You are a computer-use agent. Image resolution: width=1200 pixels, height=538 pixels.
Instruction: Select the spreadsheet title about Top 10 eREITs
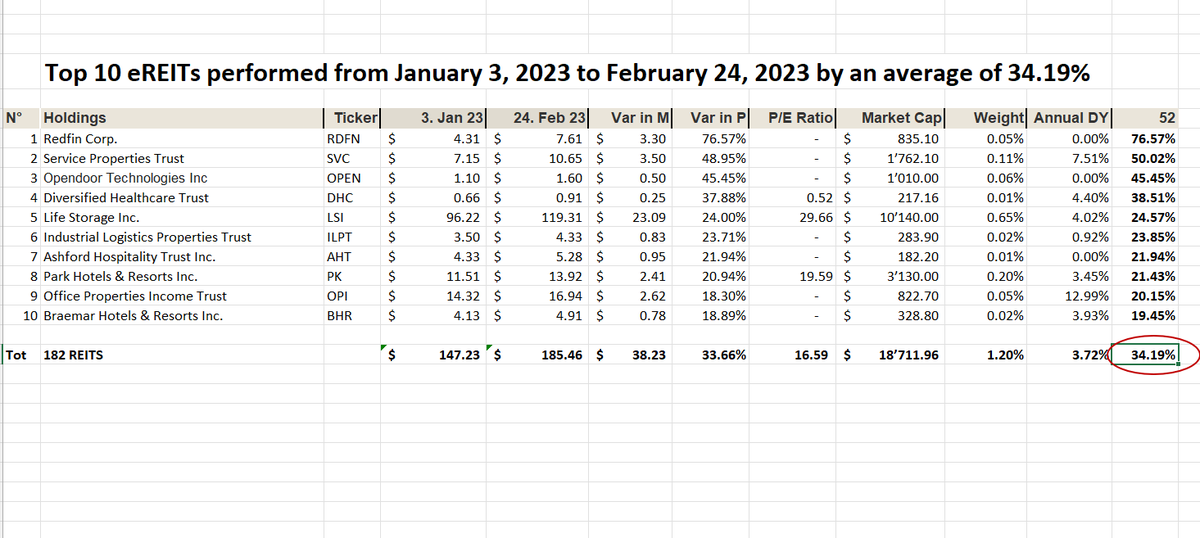566,73
